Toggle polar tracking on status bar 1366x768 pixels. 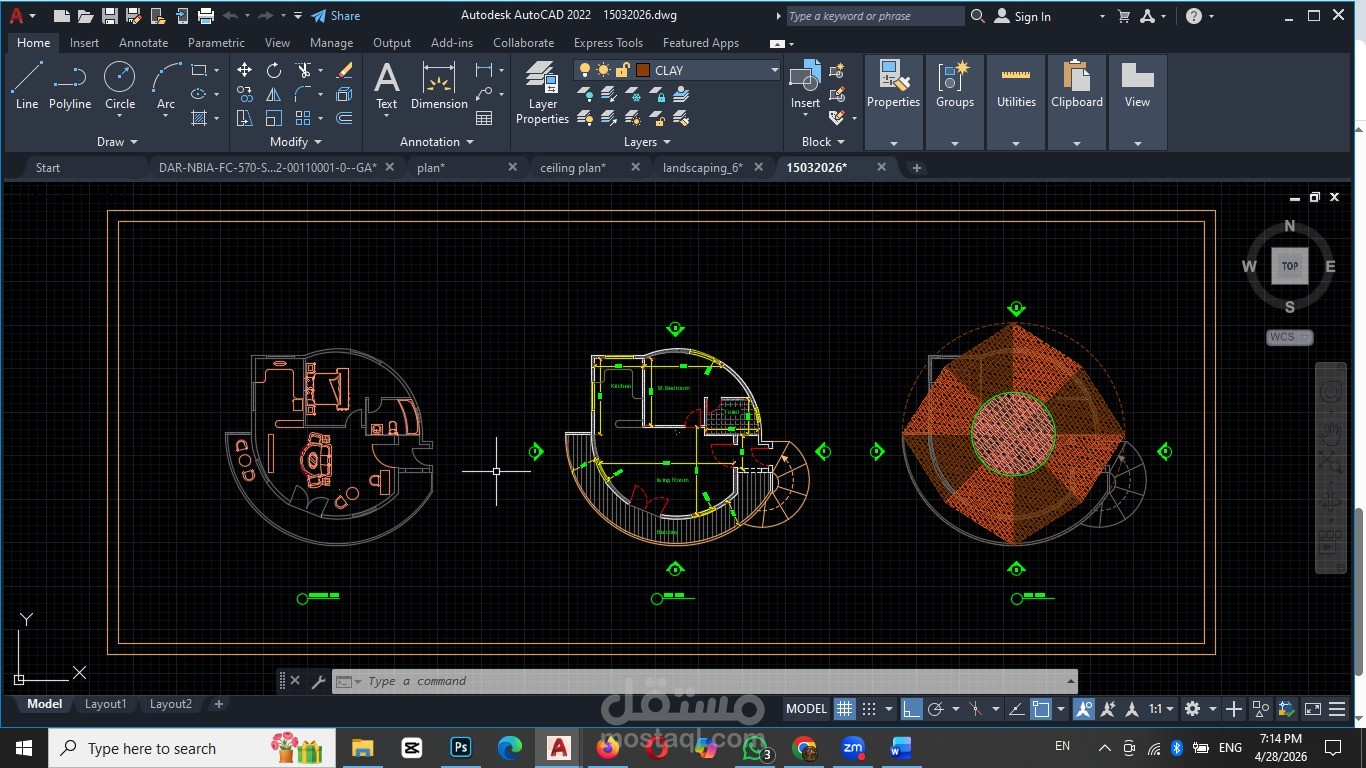(936, 709)
